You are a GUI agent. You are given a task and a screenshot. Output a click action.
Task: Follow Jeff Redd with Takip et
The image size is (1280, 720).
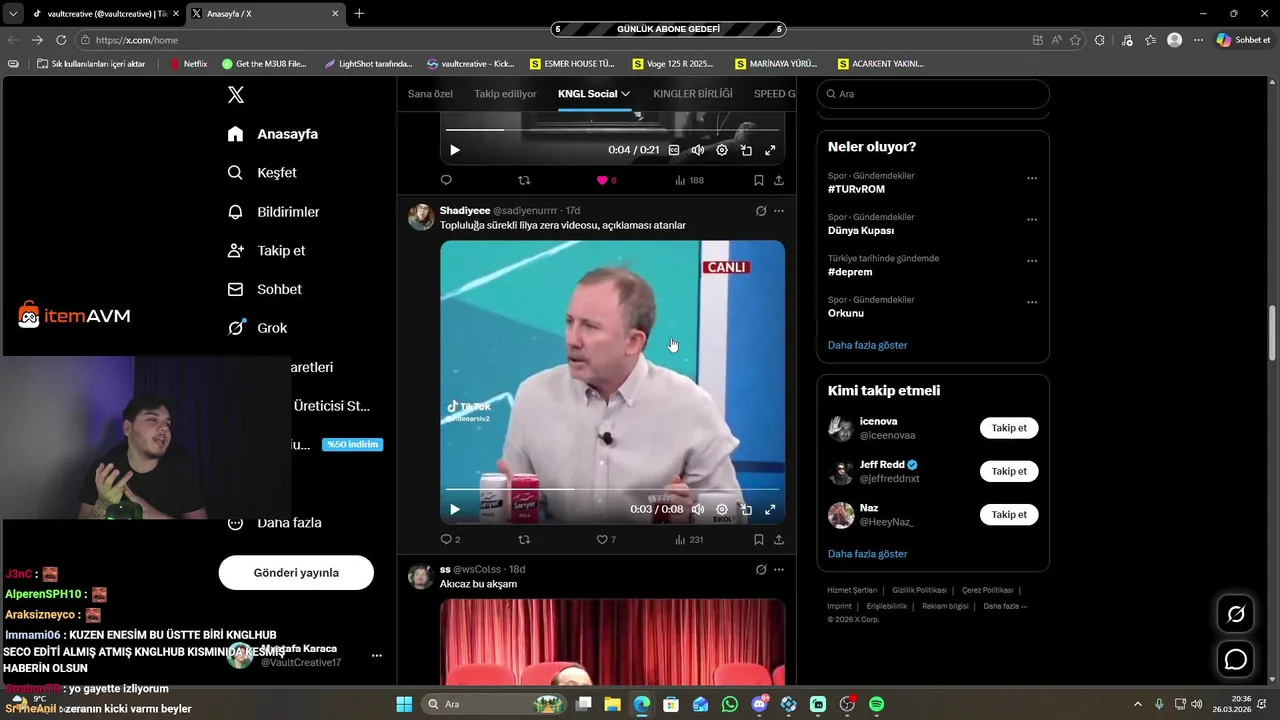pyautogui.click(x=1009, y=471)
